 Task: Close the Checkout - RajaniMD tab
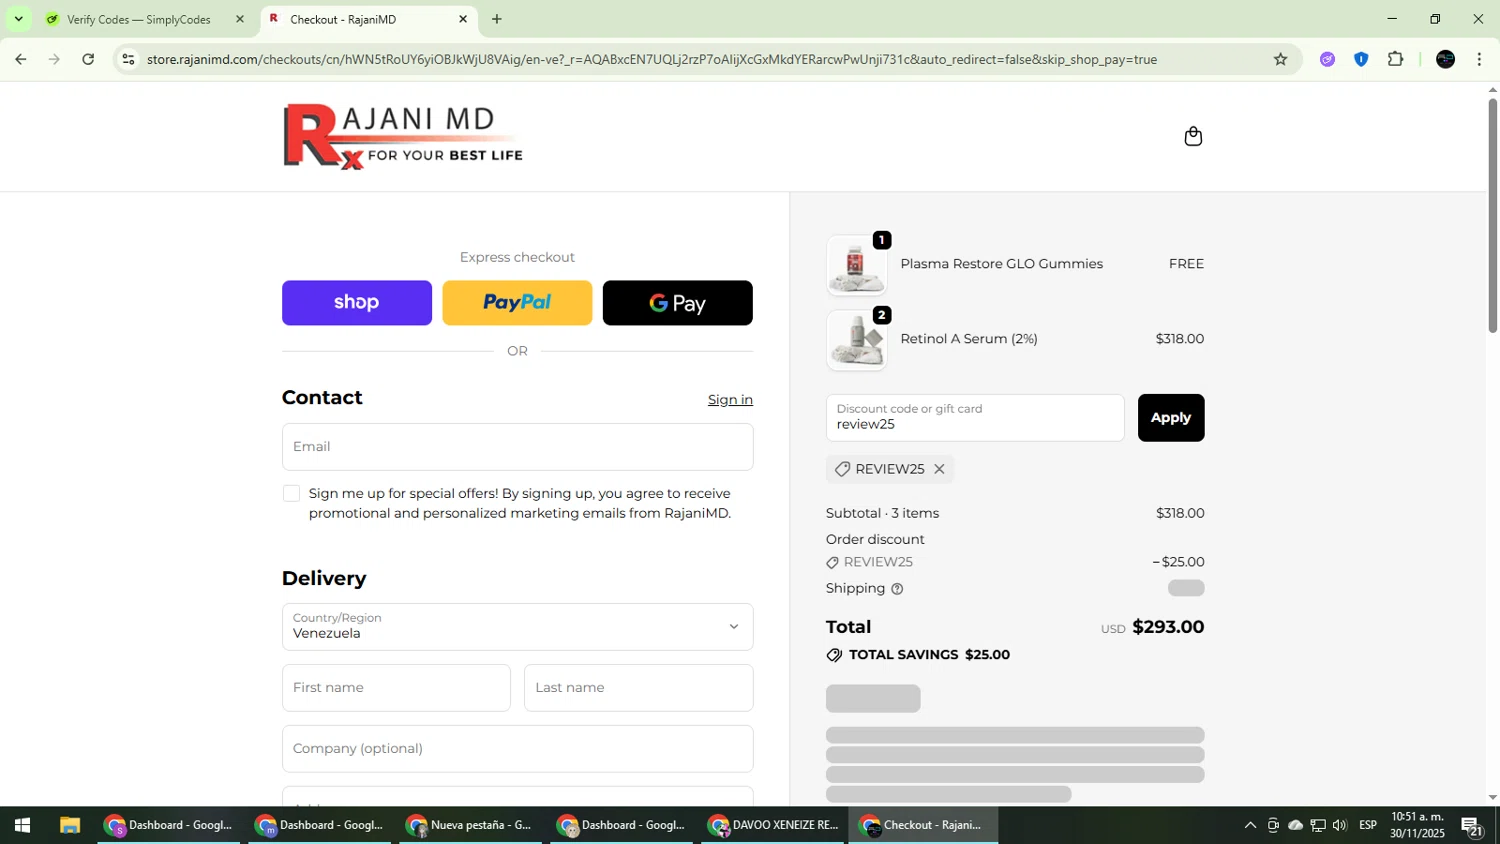(x=463, y=19)
